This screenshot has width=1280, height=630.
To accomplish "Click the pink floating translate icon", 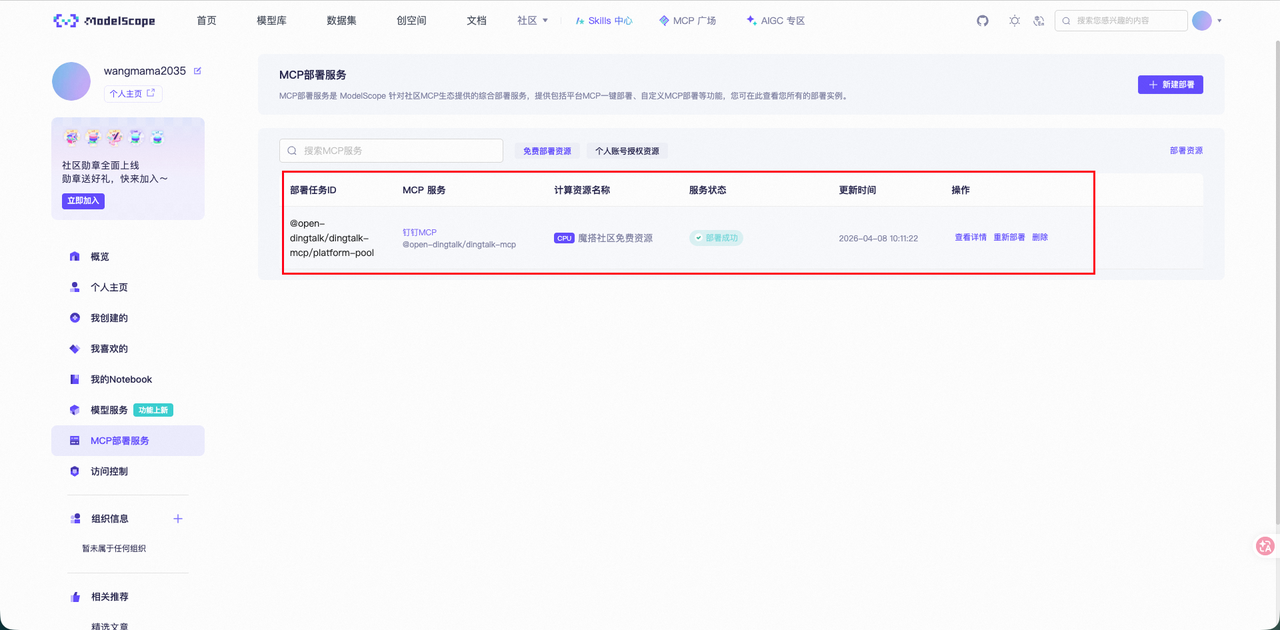I will [1265, 546].
